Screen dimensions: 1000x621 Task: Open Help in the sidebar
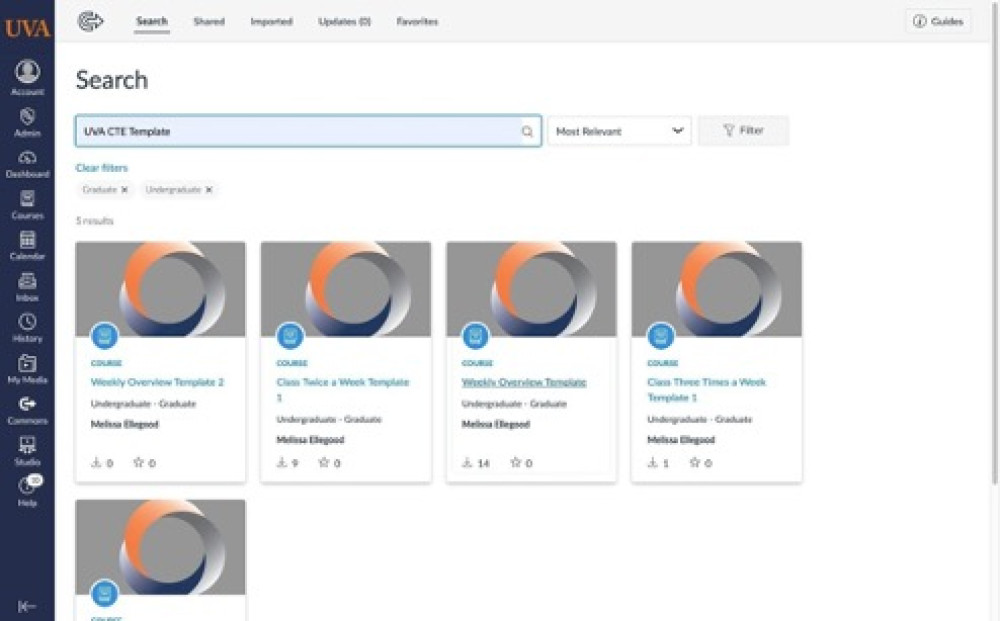point(27,492)
